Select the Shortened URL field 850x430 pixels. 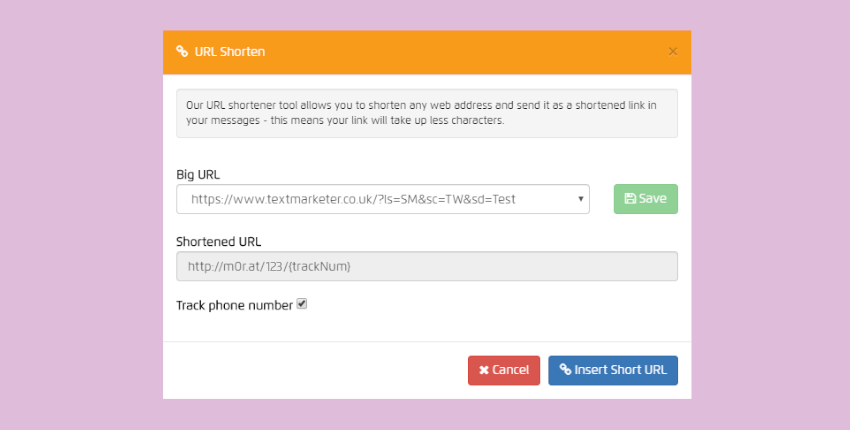[x=427, y=266]
